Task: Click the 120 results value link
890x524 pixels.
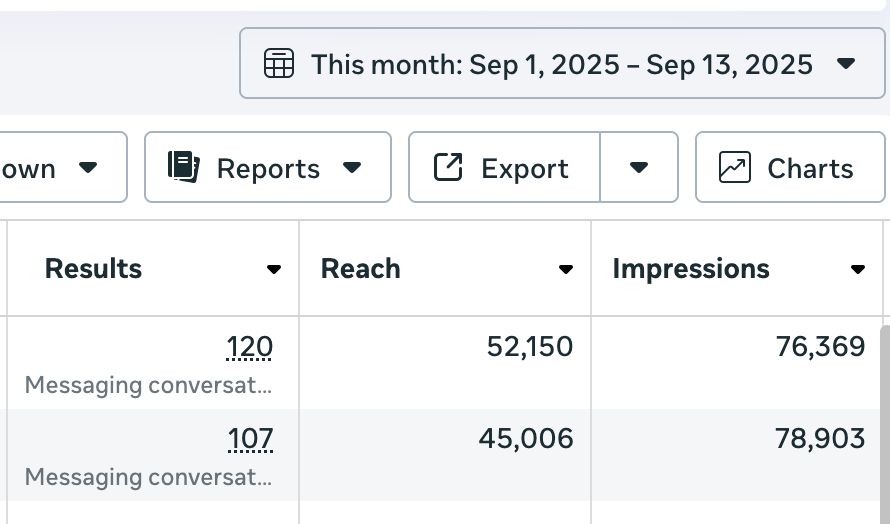Action: coord(250,348)
